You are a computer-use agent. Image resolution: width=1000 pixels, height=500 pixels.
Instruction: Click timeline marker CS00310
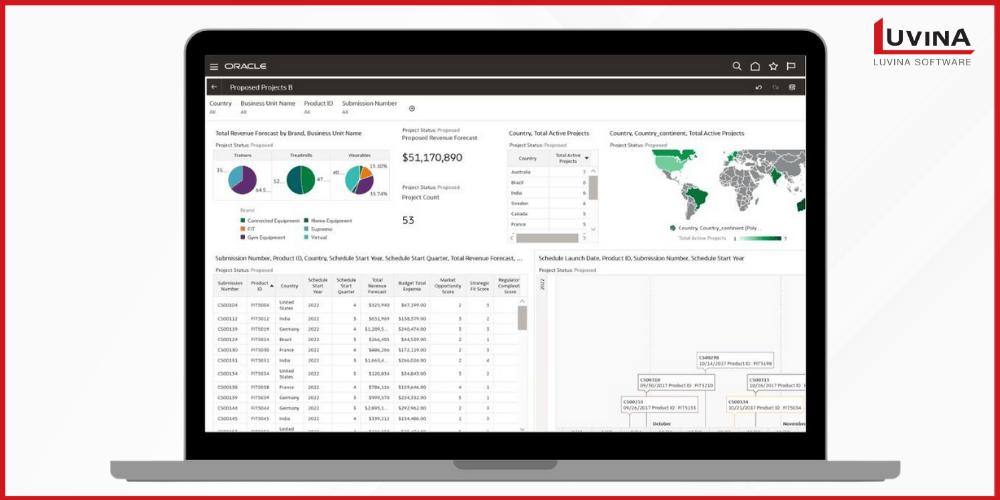[677, 382]
